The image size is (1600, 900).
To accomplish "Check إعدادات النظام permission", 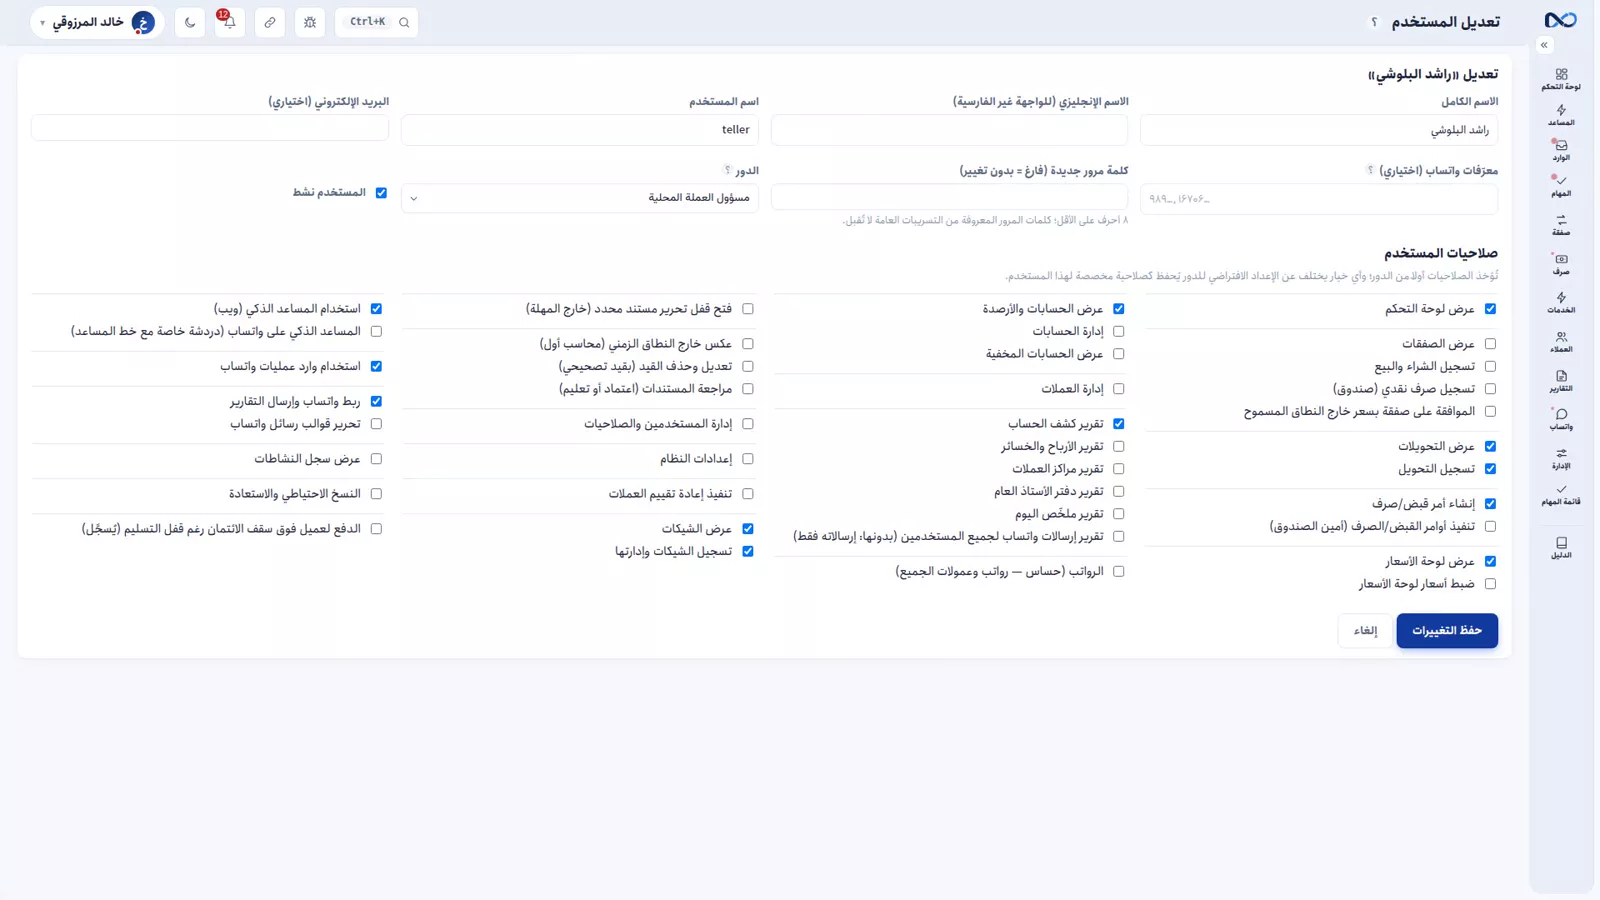I will coord(747,459).
